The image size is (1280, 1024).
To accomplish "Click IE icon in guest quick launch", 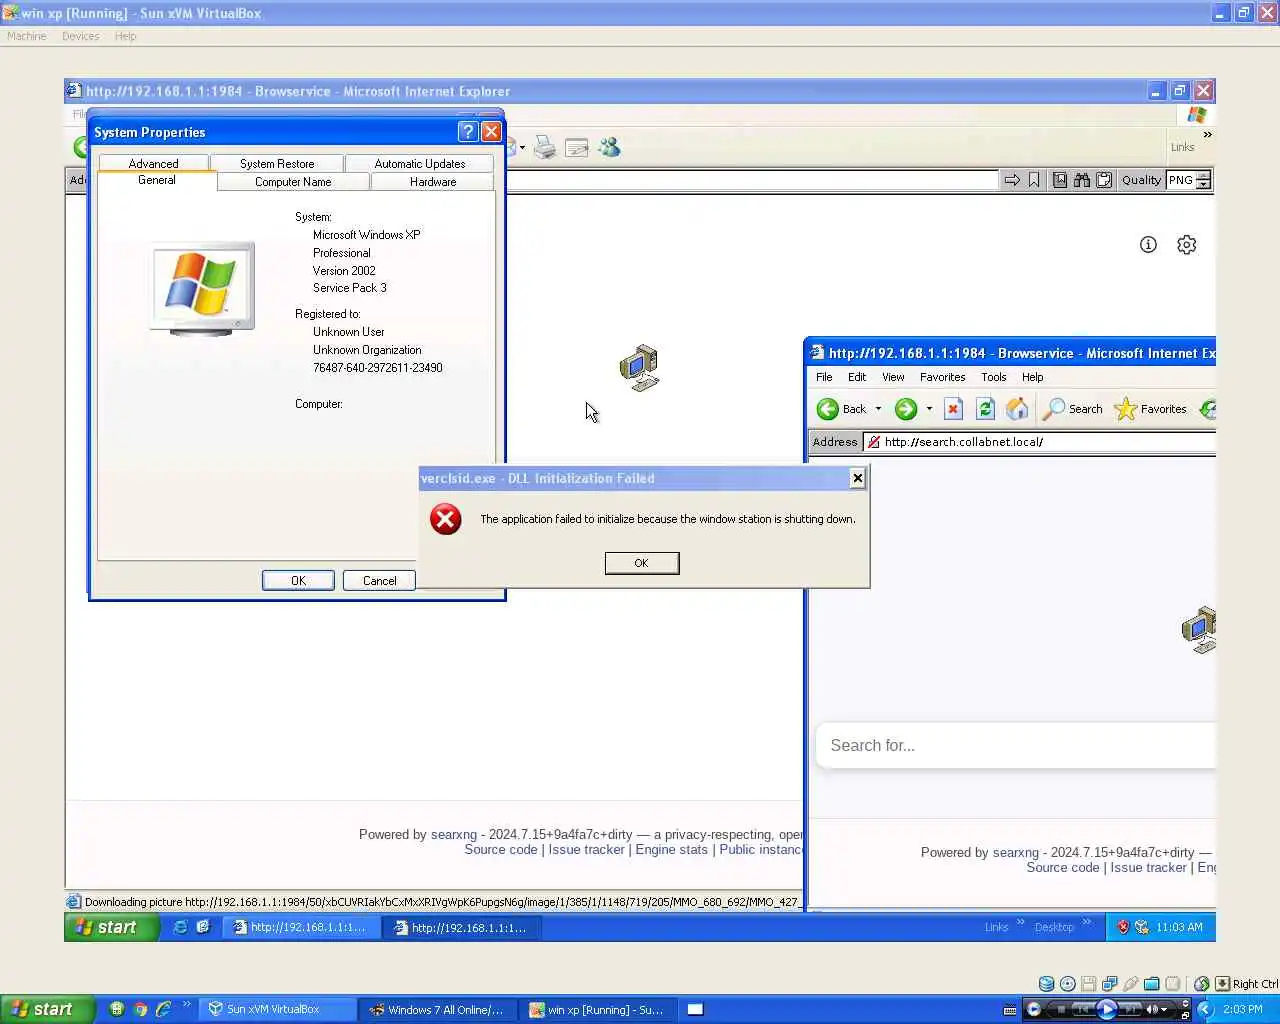I will pos(180,927).
